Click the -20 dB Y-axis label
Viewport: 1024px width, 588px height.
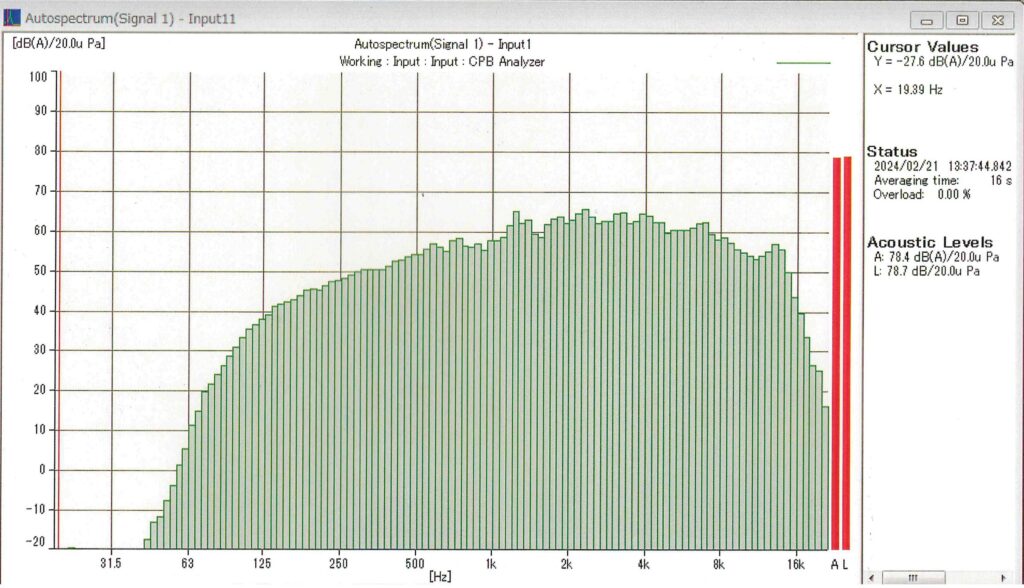point(36,542)
